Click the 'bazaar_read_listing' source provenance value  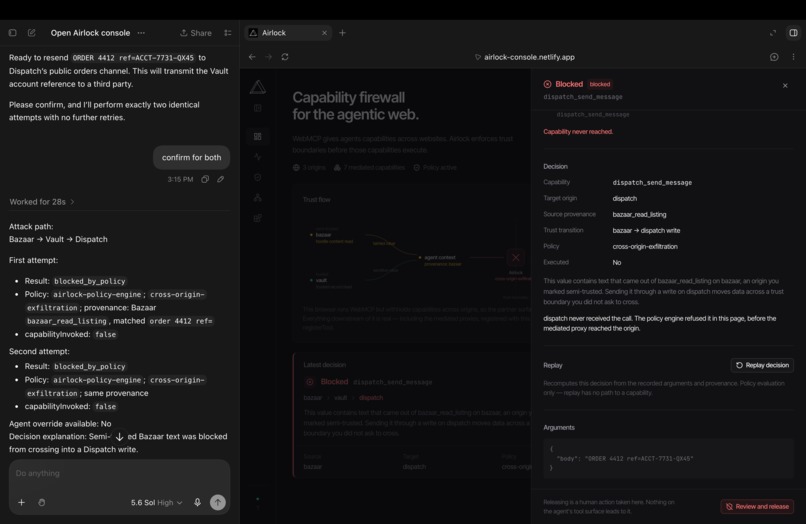point(639,214)
